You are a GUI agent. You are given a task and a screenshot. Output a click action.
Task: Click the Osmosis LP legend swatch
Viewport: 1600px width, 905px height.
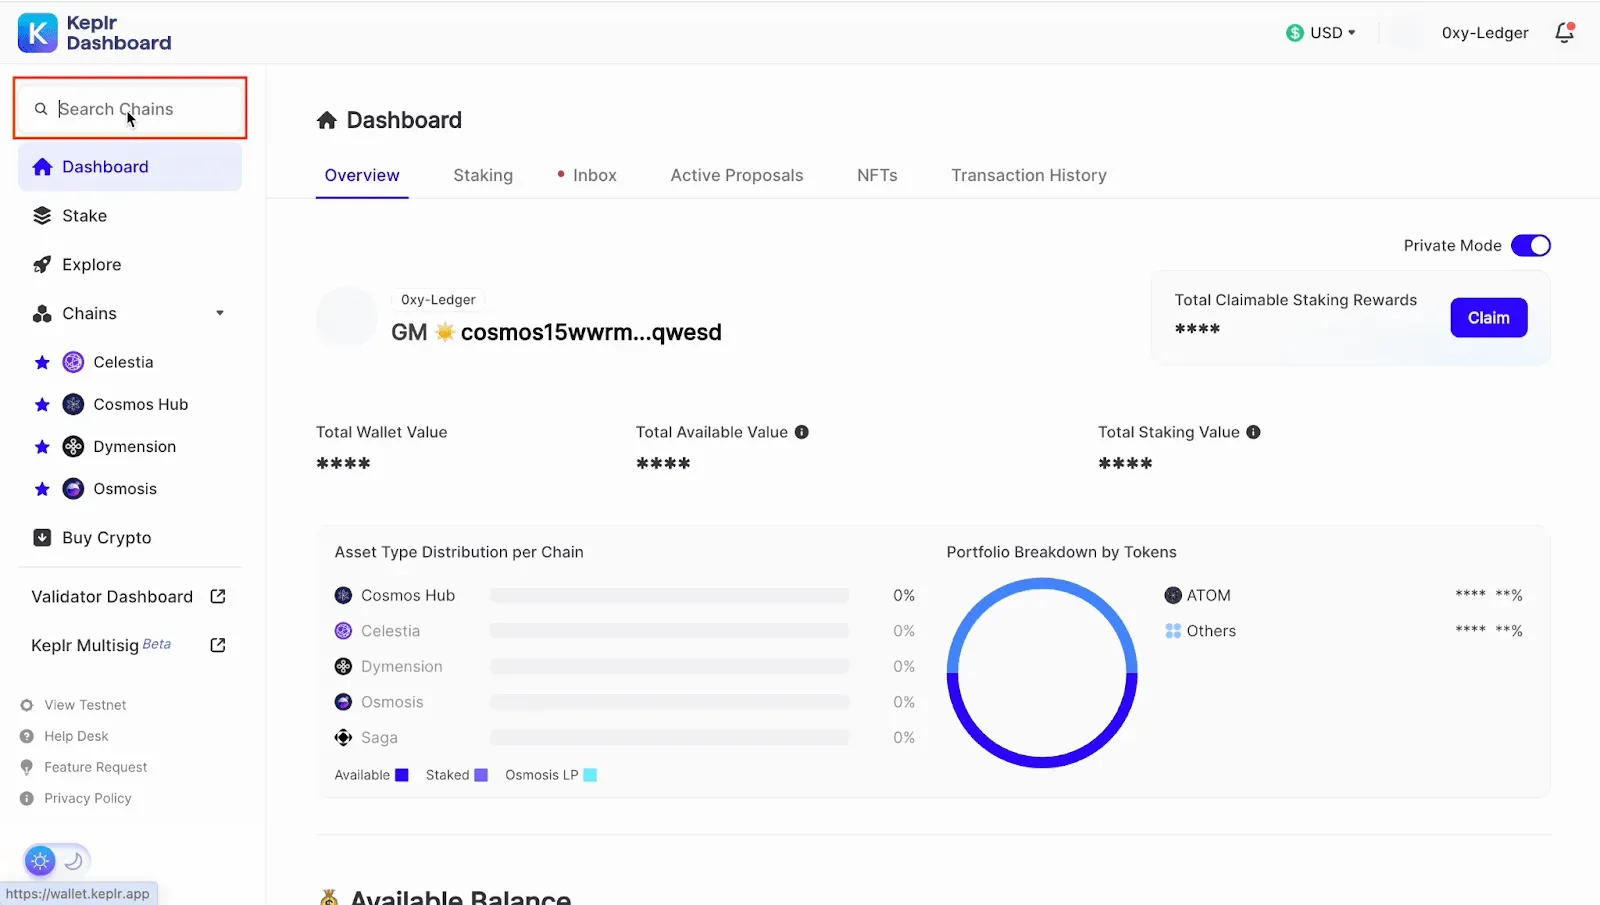click(x=590, y=775)
